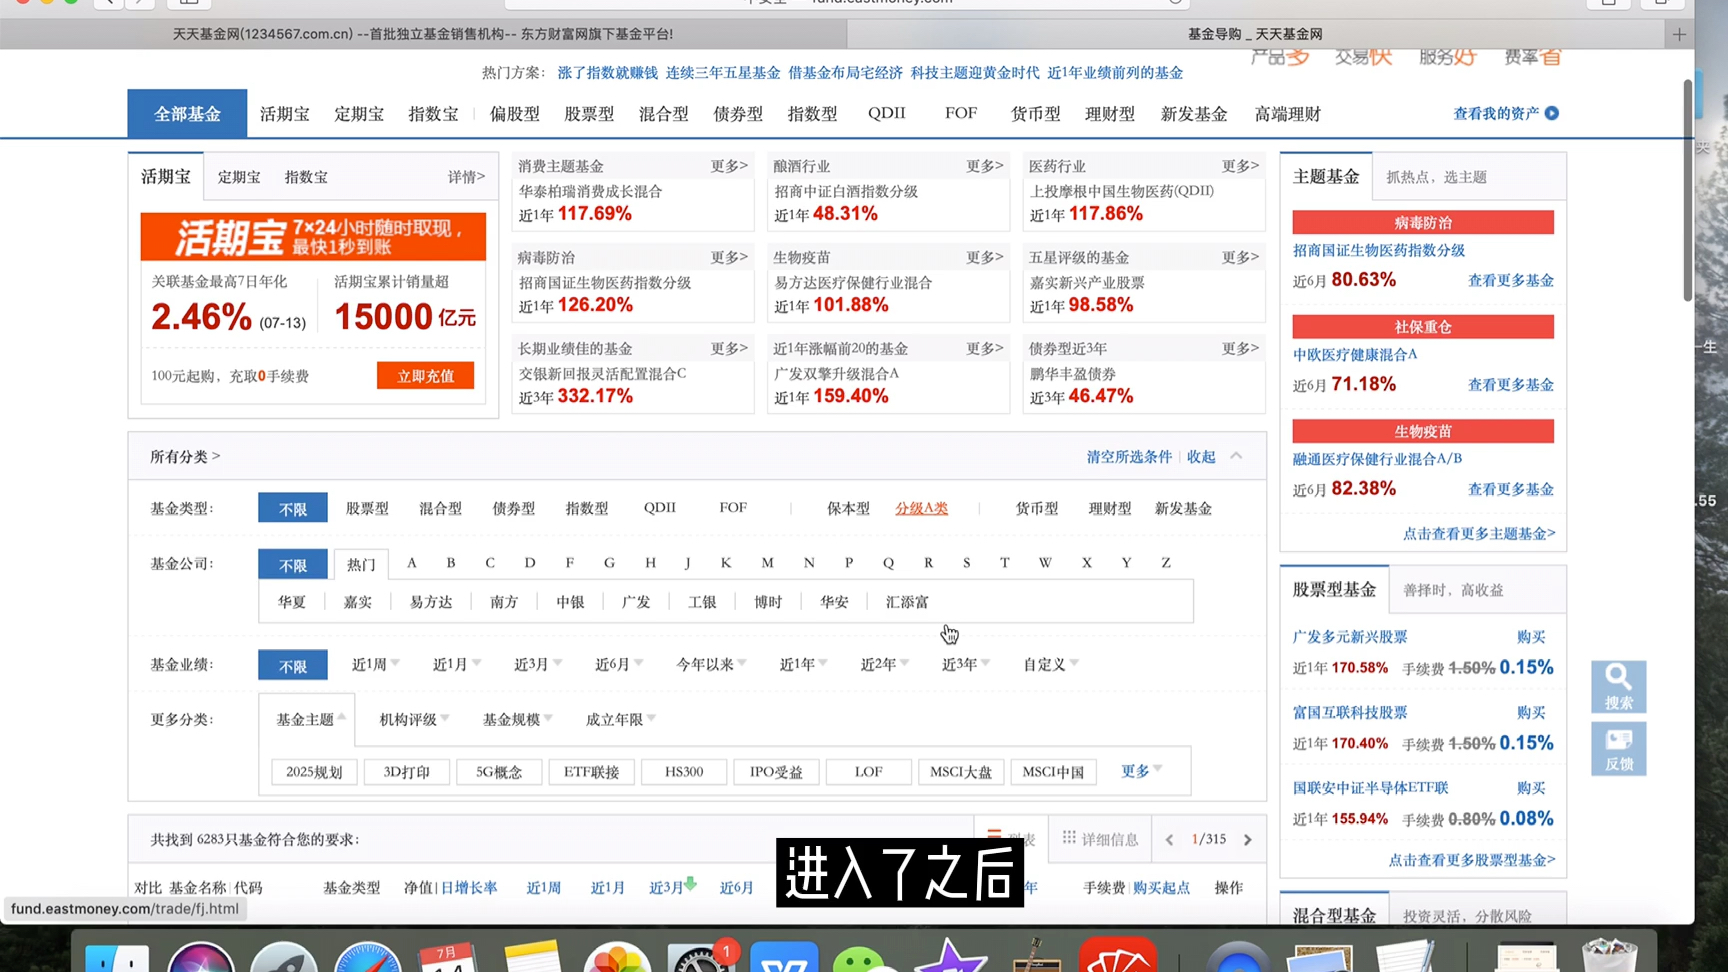This screenshot has width=1728, height=972.
Task: Open Notes app in Dock
Action: (x=533, y=957)
